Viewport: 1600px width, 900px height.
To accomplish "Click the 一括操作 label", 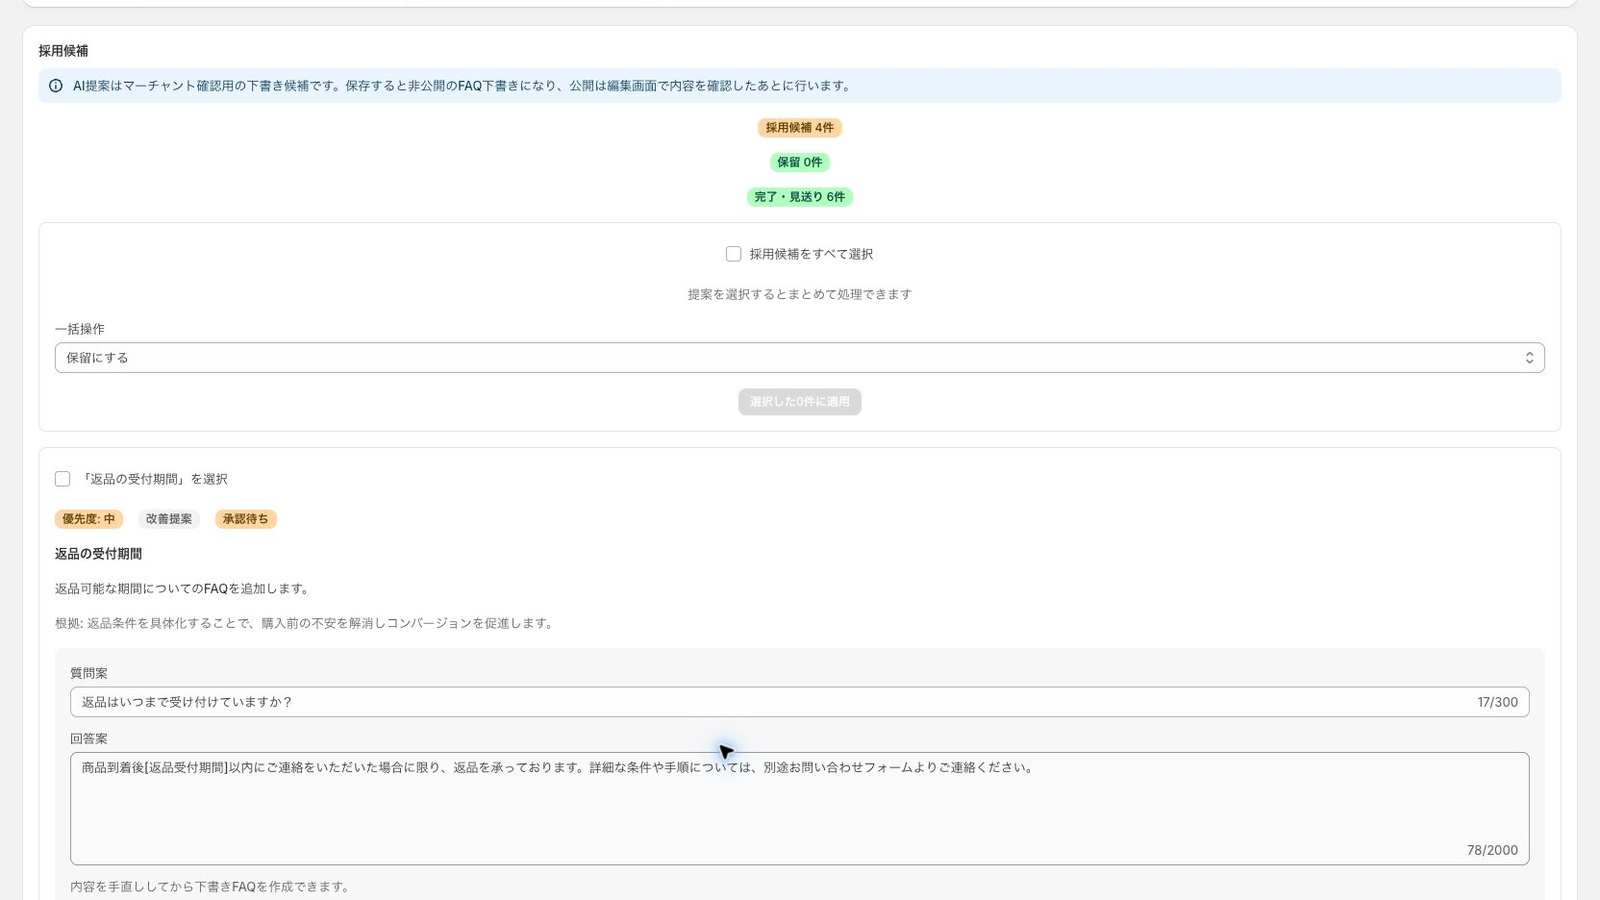I will 80,329.
